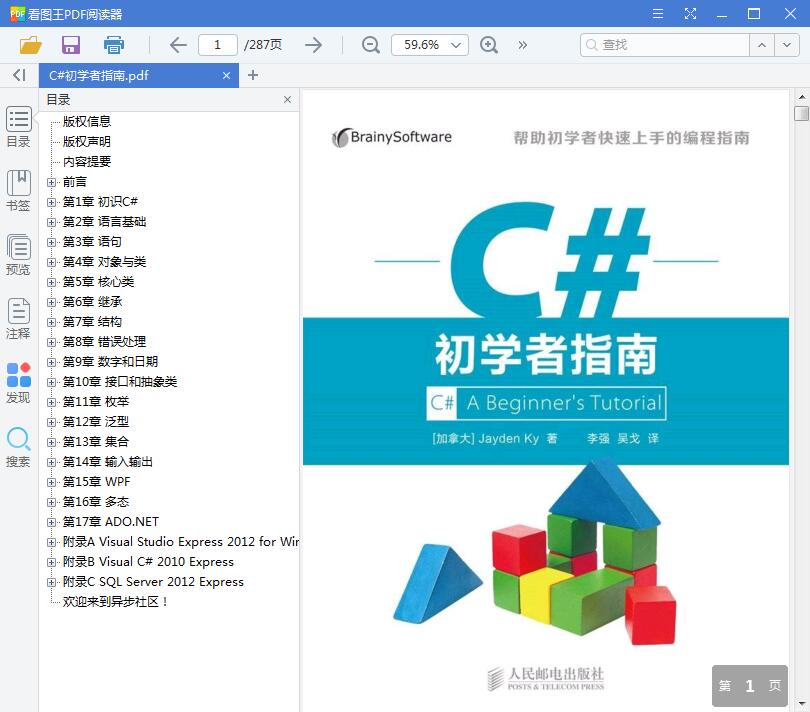Select 版权信息 in the outline
Screen dimensions: 810x712
point(87,121)
